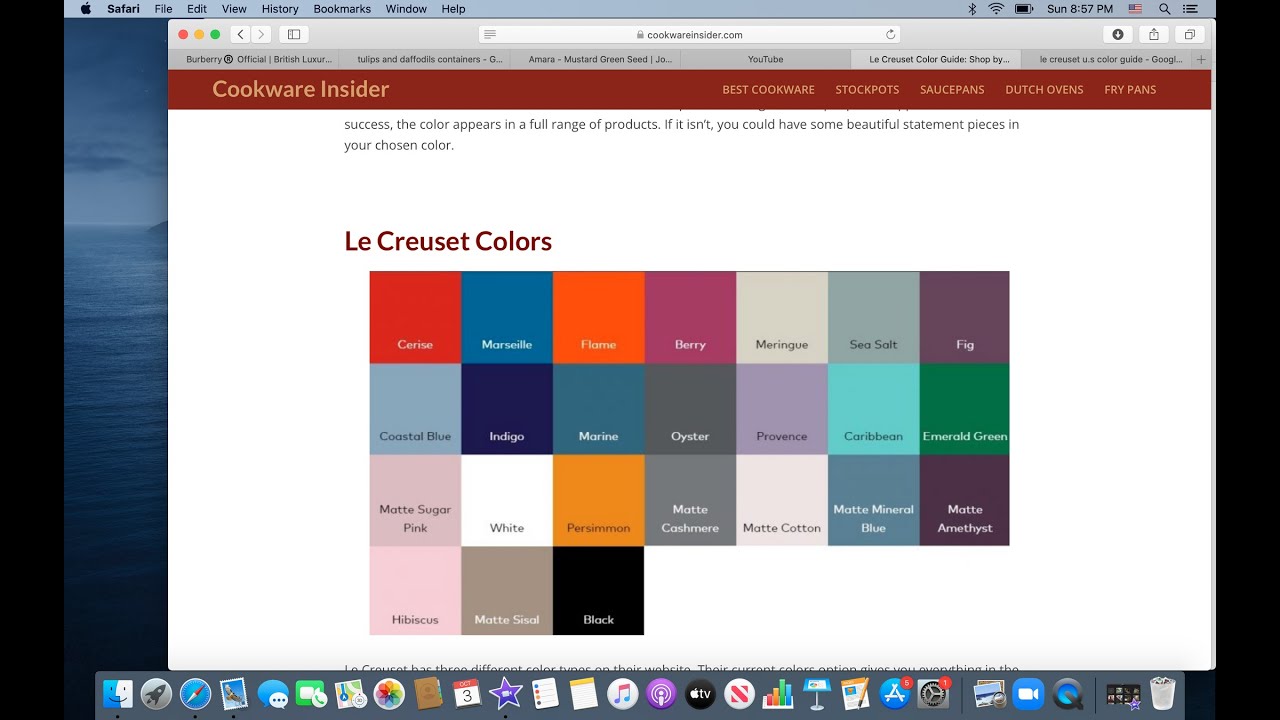Switch to Burberry Official tab
This screenshot has height=720, width=1280.
tap(254, 59)
